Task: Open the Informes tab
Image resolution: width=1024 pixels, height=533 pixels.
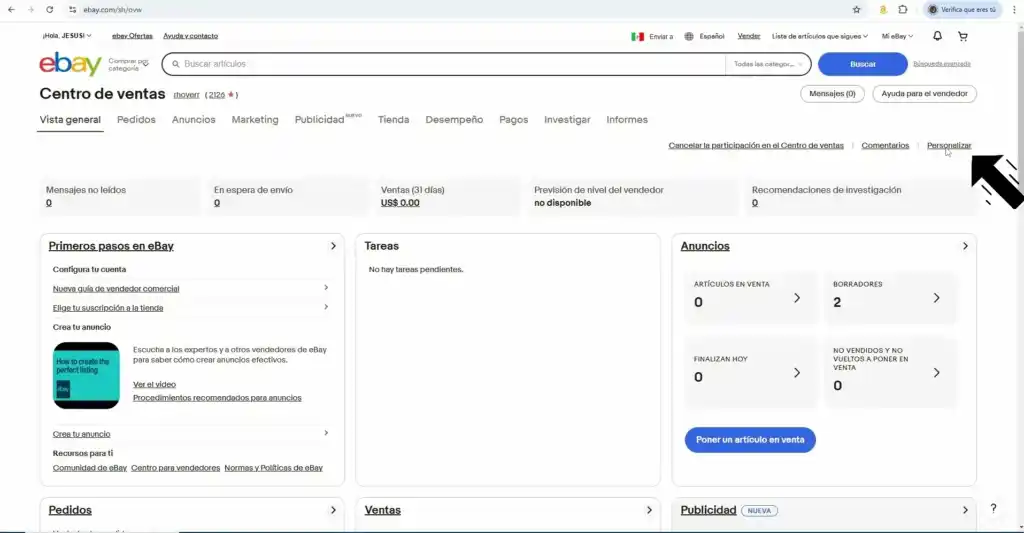Action: pos(627,120)
